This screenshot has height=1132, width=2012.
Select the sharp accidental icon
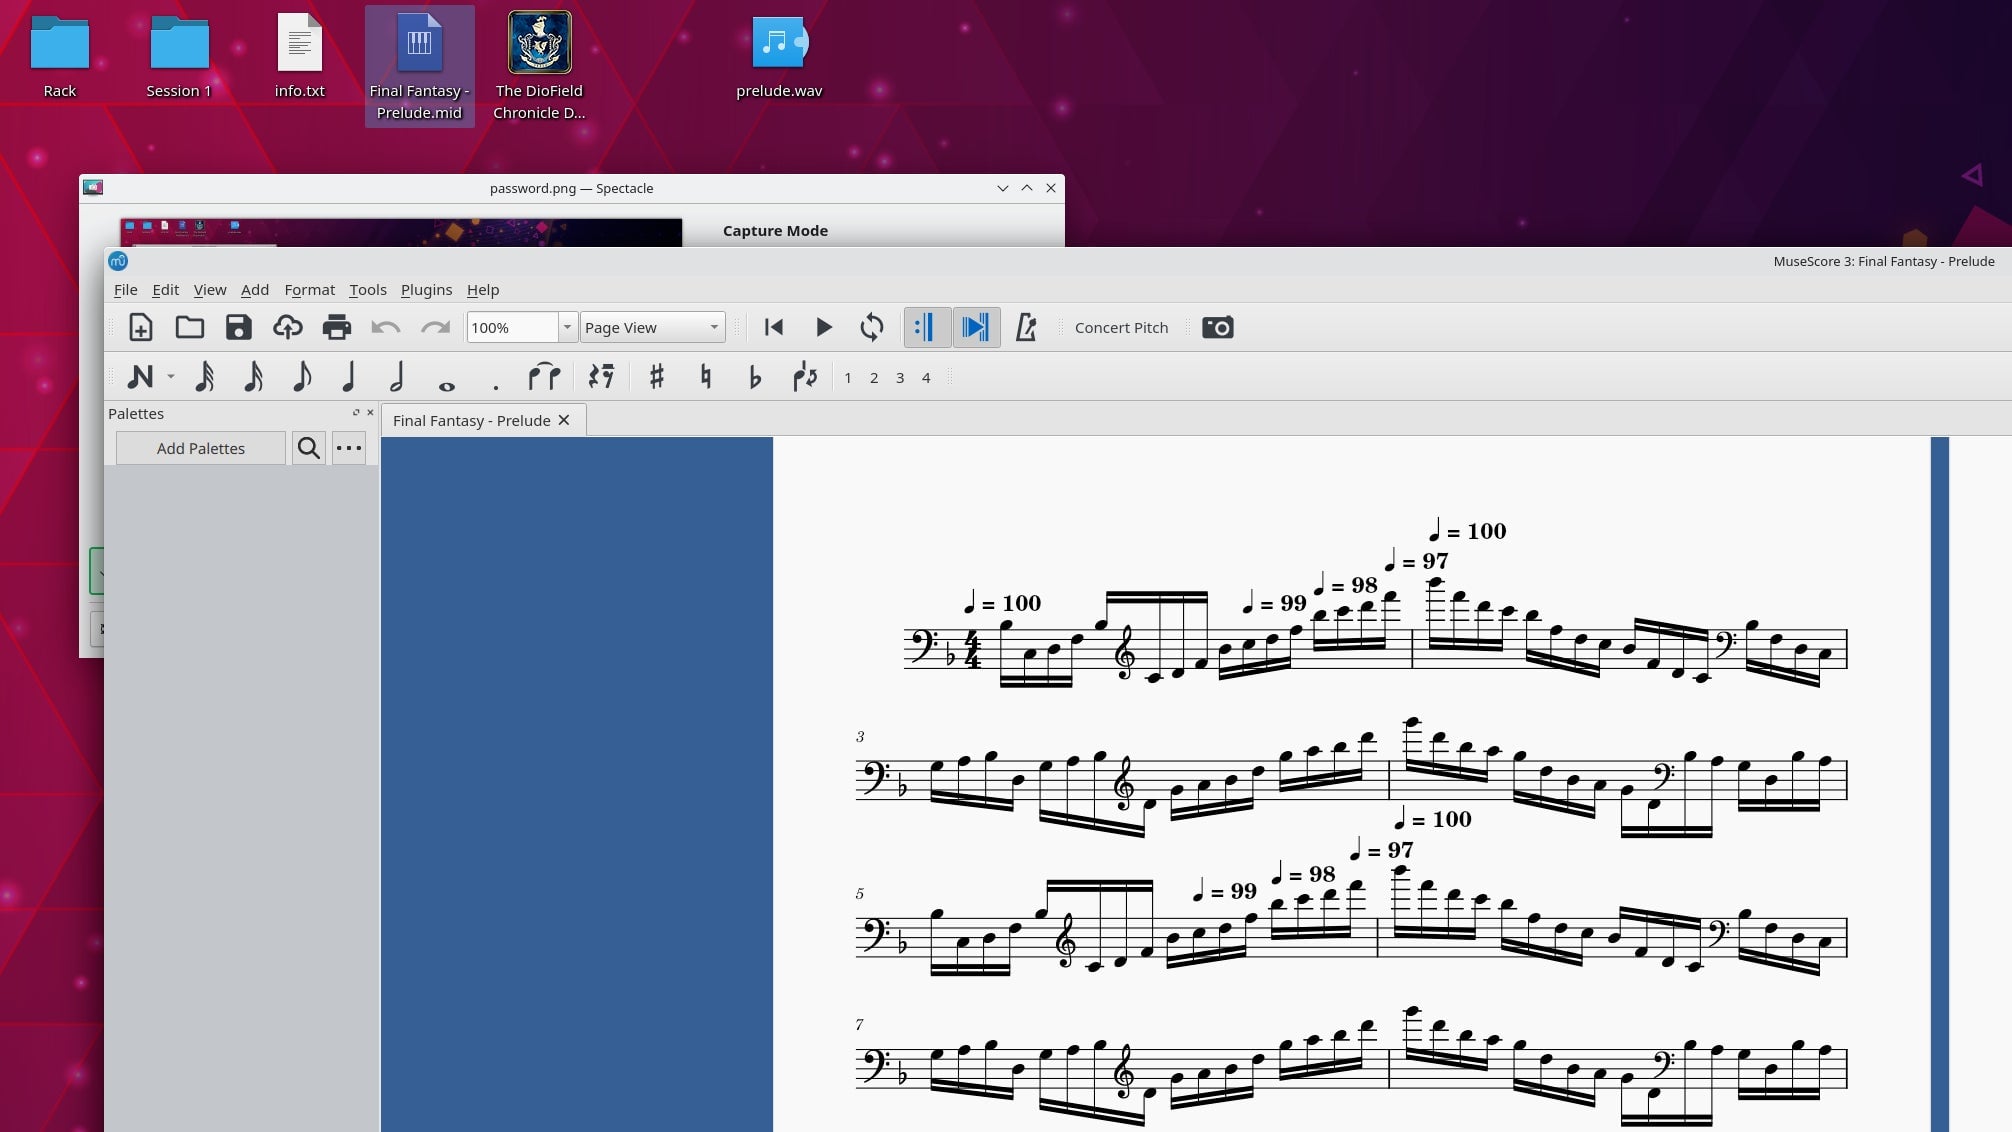pos(656,377)
